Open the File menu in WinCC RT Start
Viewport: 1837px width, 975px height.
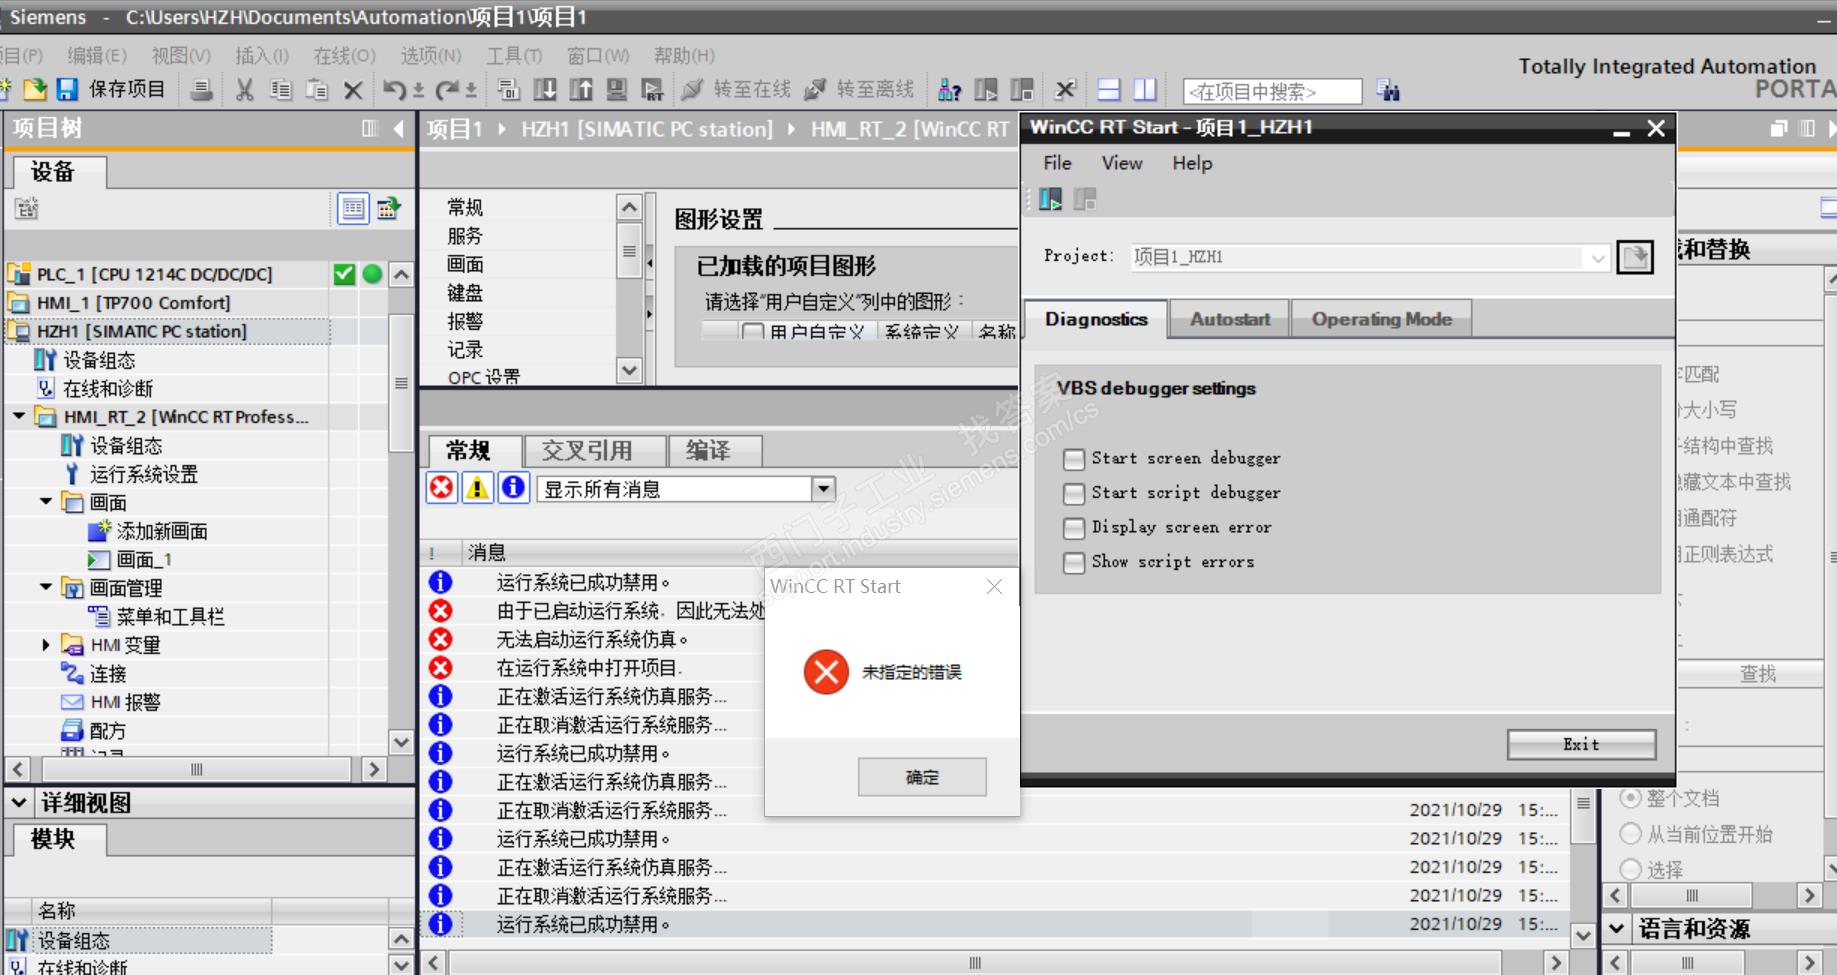coord(1057,163)
